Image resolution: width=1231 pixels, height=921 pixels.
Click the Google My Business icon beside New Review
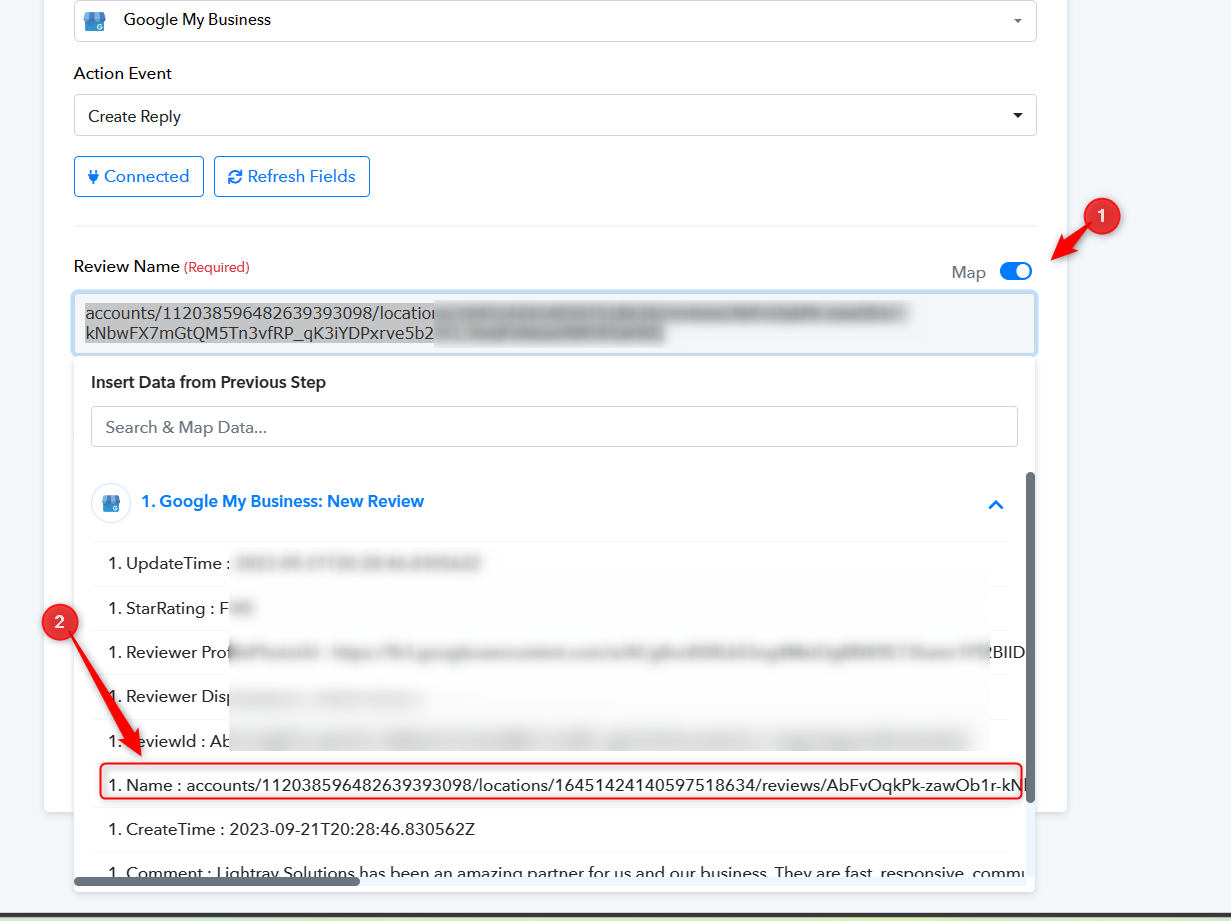[x=111, y=502]
